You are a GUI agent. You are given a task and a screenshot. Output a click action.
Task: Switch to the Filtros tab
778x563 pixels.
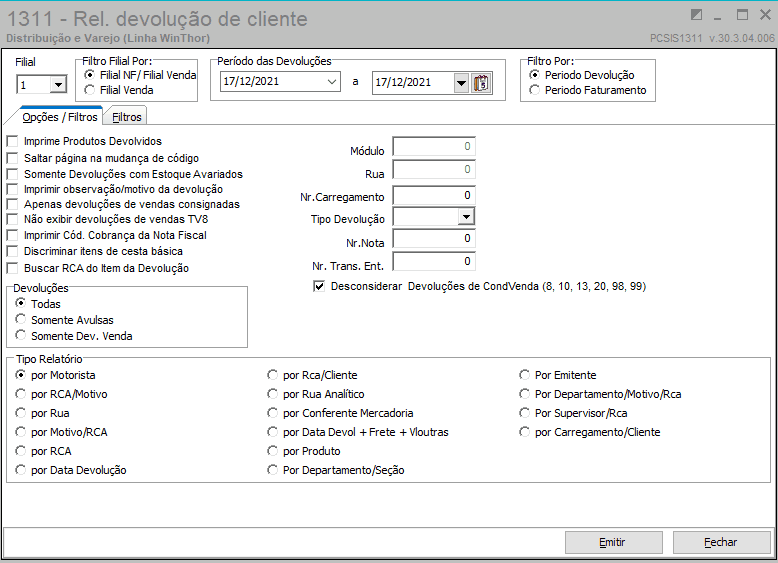point(127,117)
